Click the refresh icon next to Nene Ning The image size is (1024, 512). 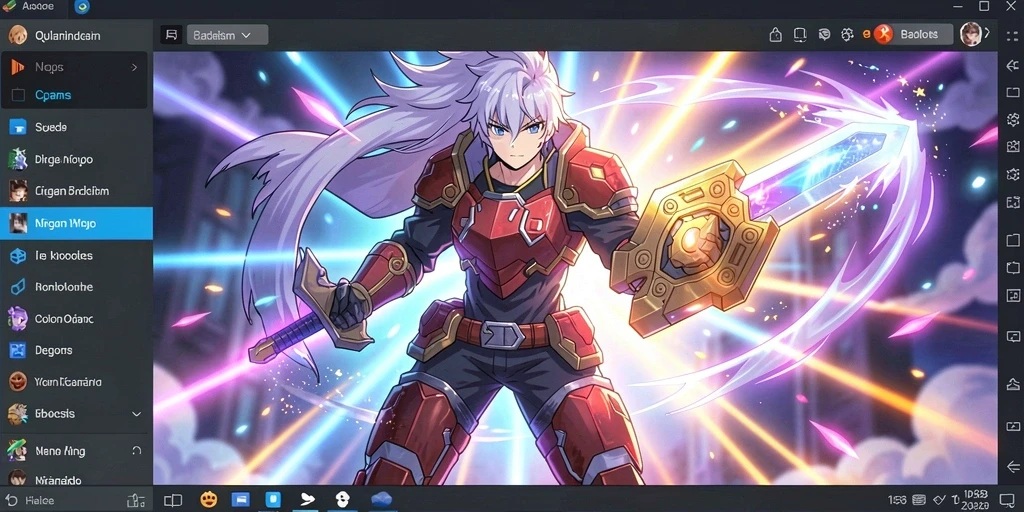point(136,451)
